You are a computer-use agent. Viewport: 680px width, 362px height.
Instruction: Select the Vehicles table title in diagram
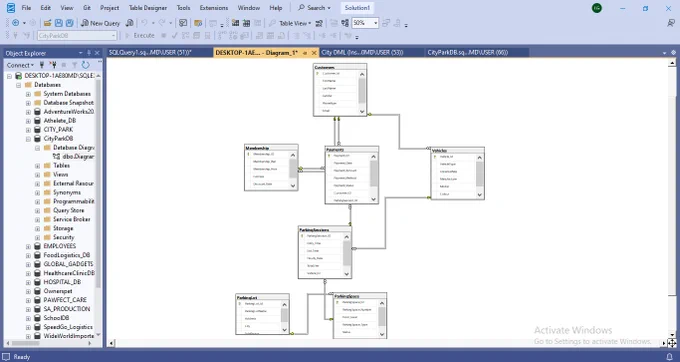click(x=458, y=150)
